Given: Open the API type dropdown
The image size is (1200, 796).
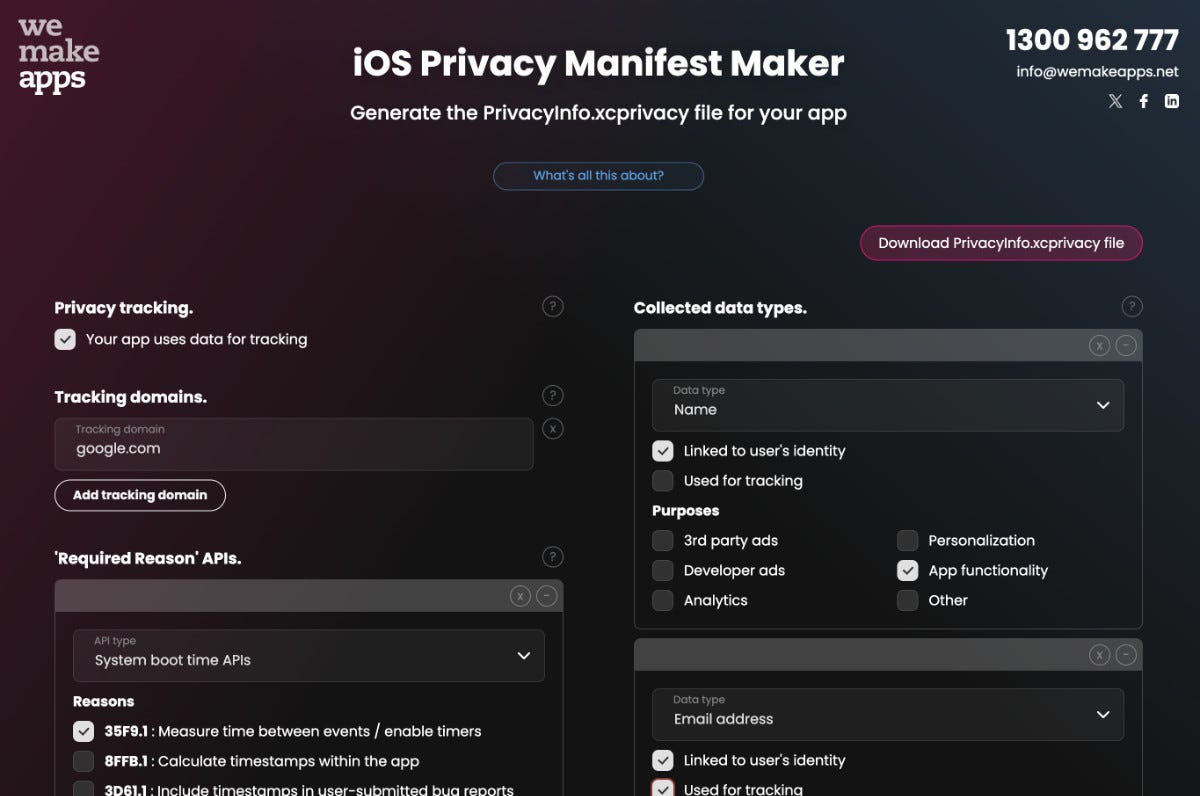Looking at the screenshot, I should 308,655.
